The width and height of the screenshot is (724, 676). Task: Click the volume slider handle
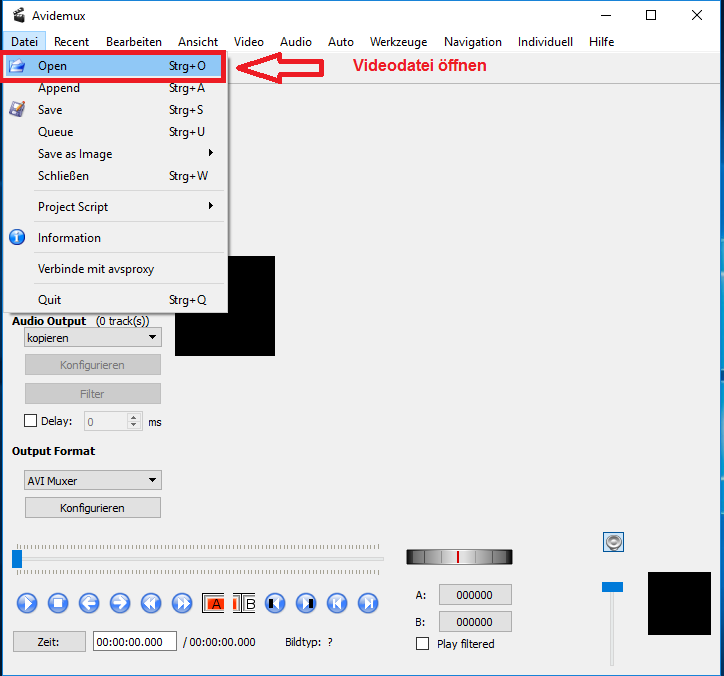612,587
